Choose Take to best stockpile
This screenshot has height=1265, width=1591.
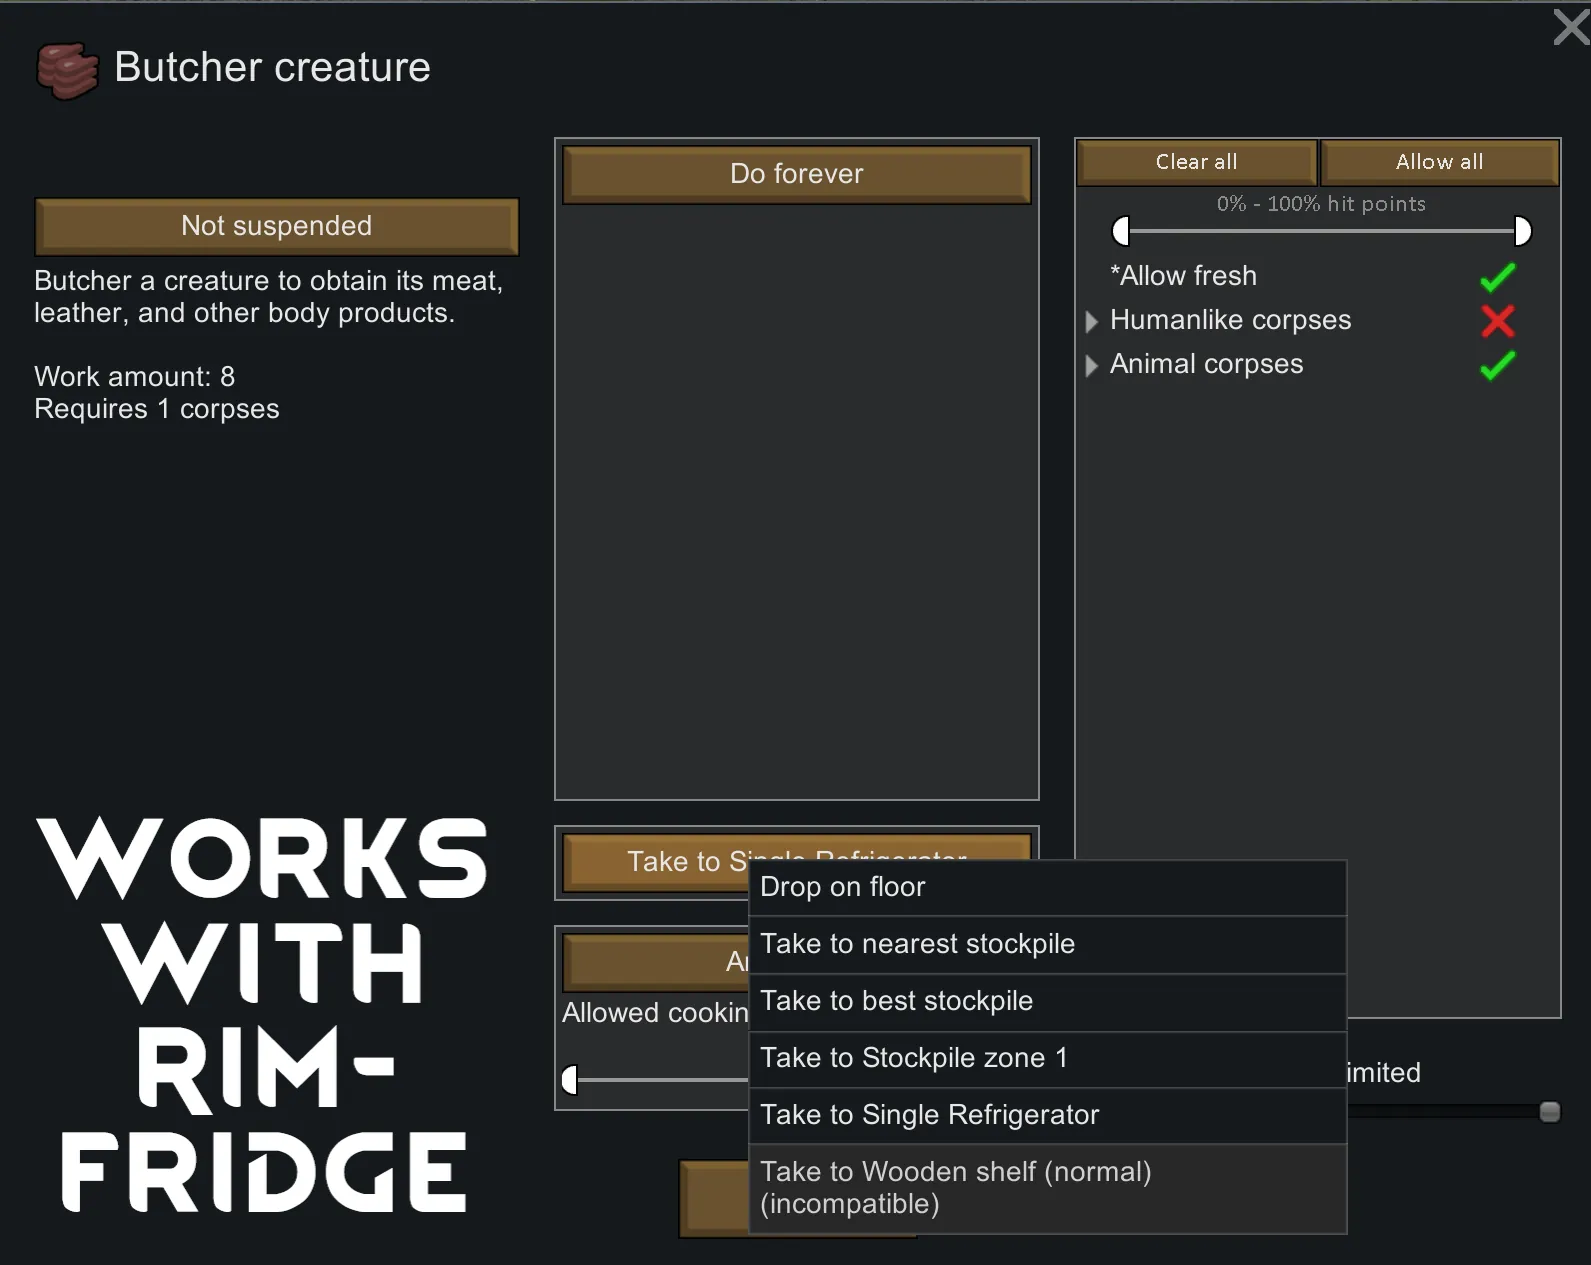[x=1046, y=1001]
